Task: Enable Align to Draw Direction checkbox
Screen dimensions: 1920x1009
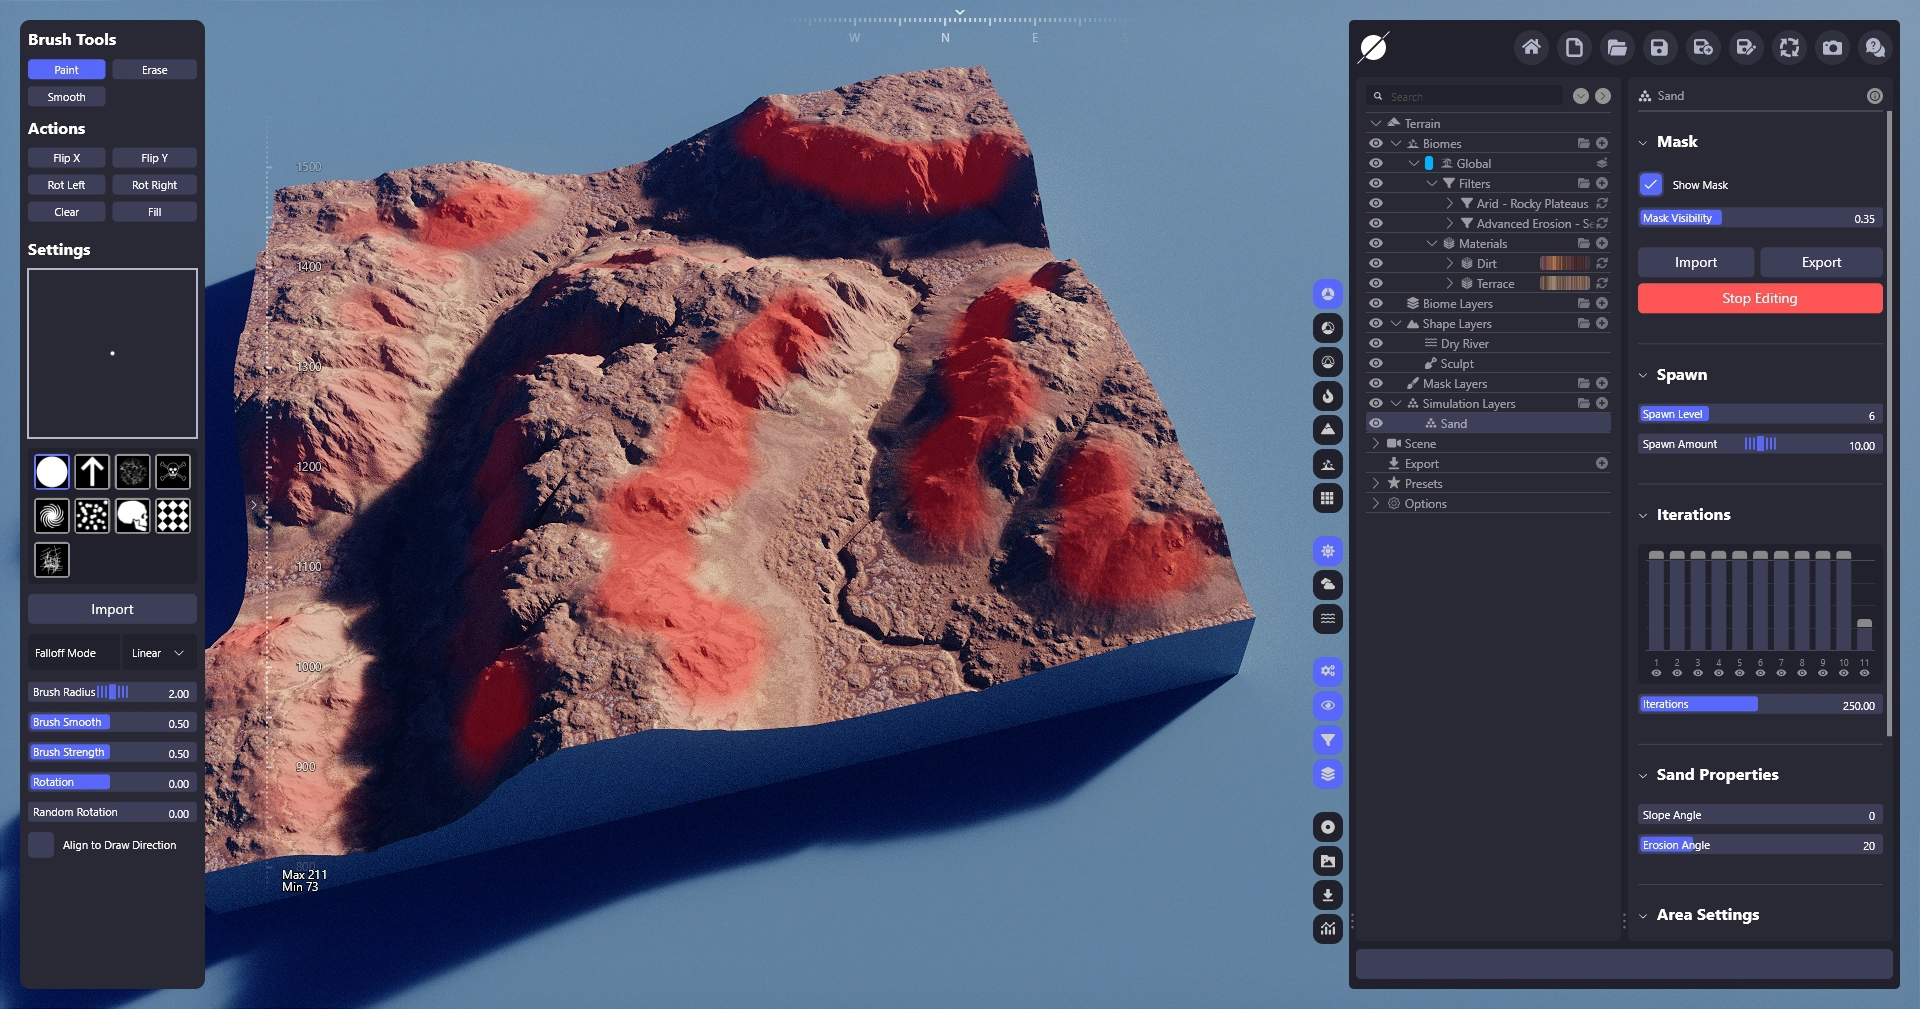Action: (41, 845)
